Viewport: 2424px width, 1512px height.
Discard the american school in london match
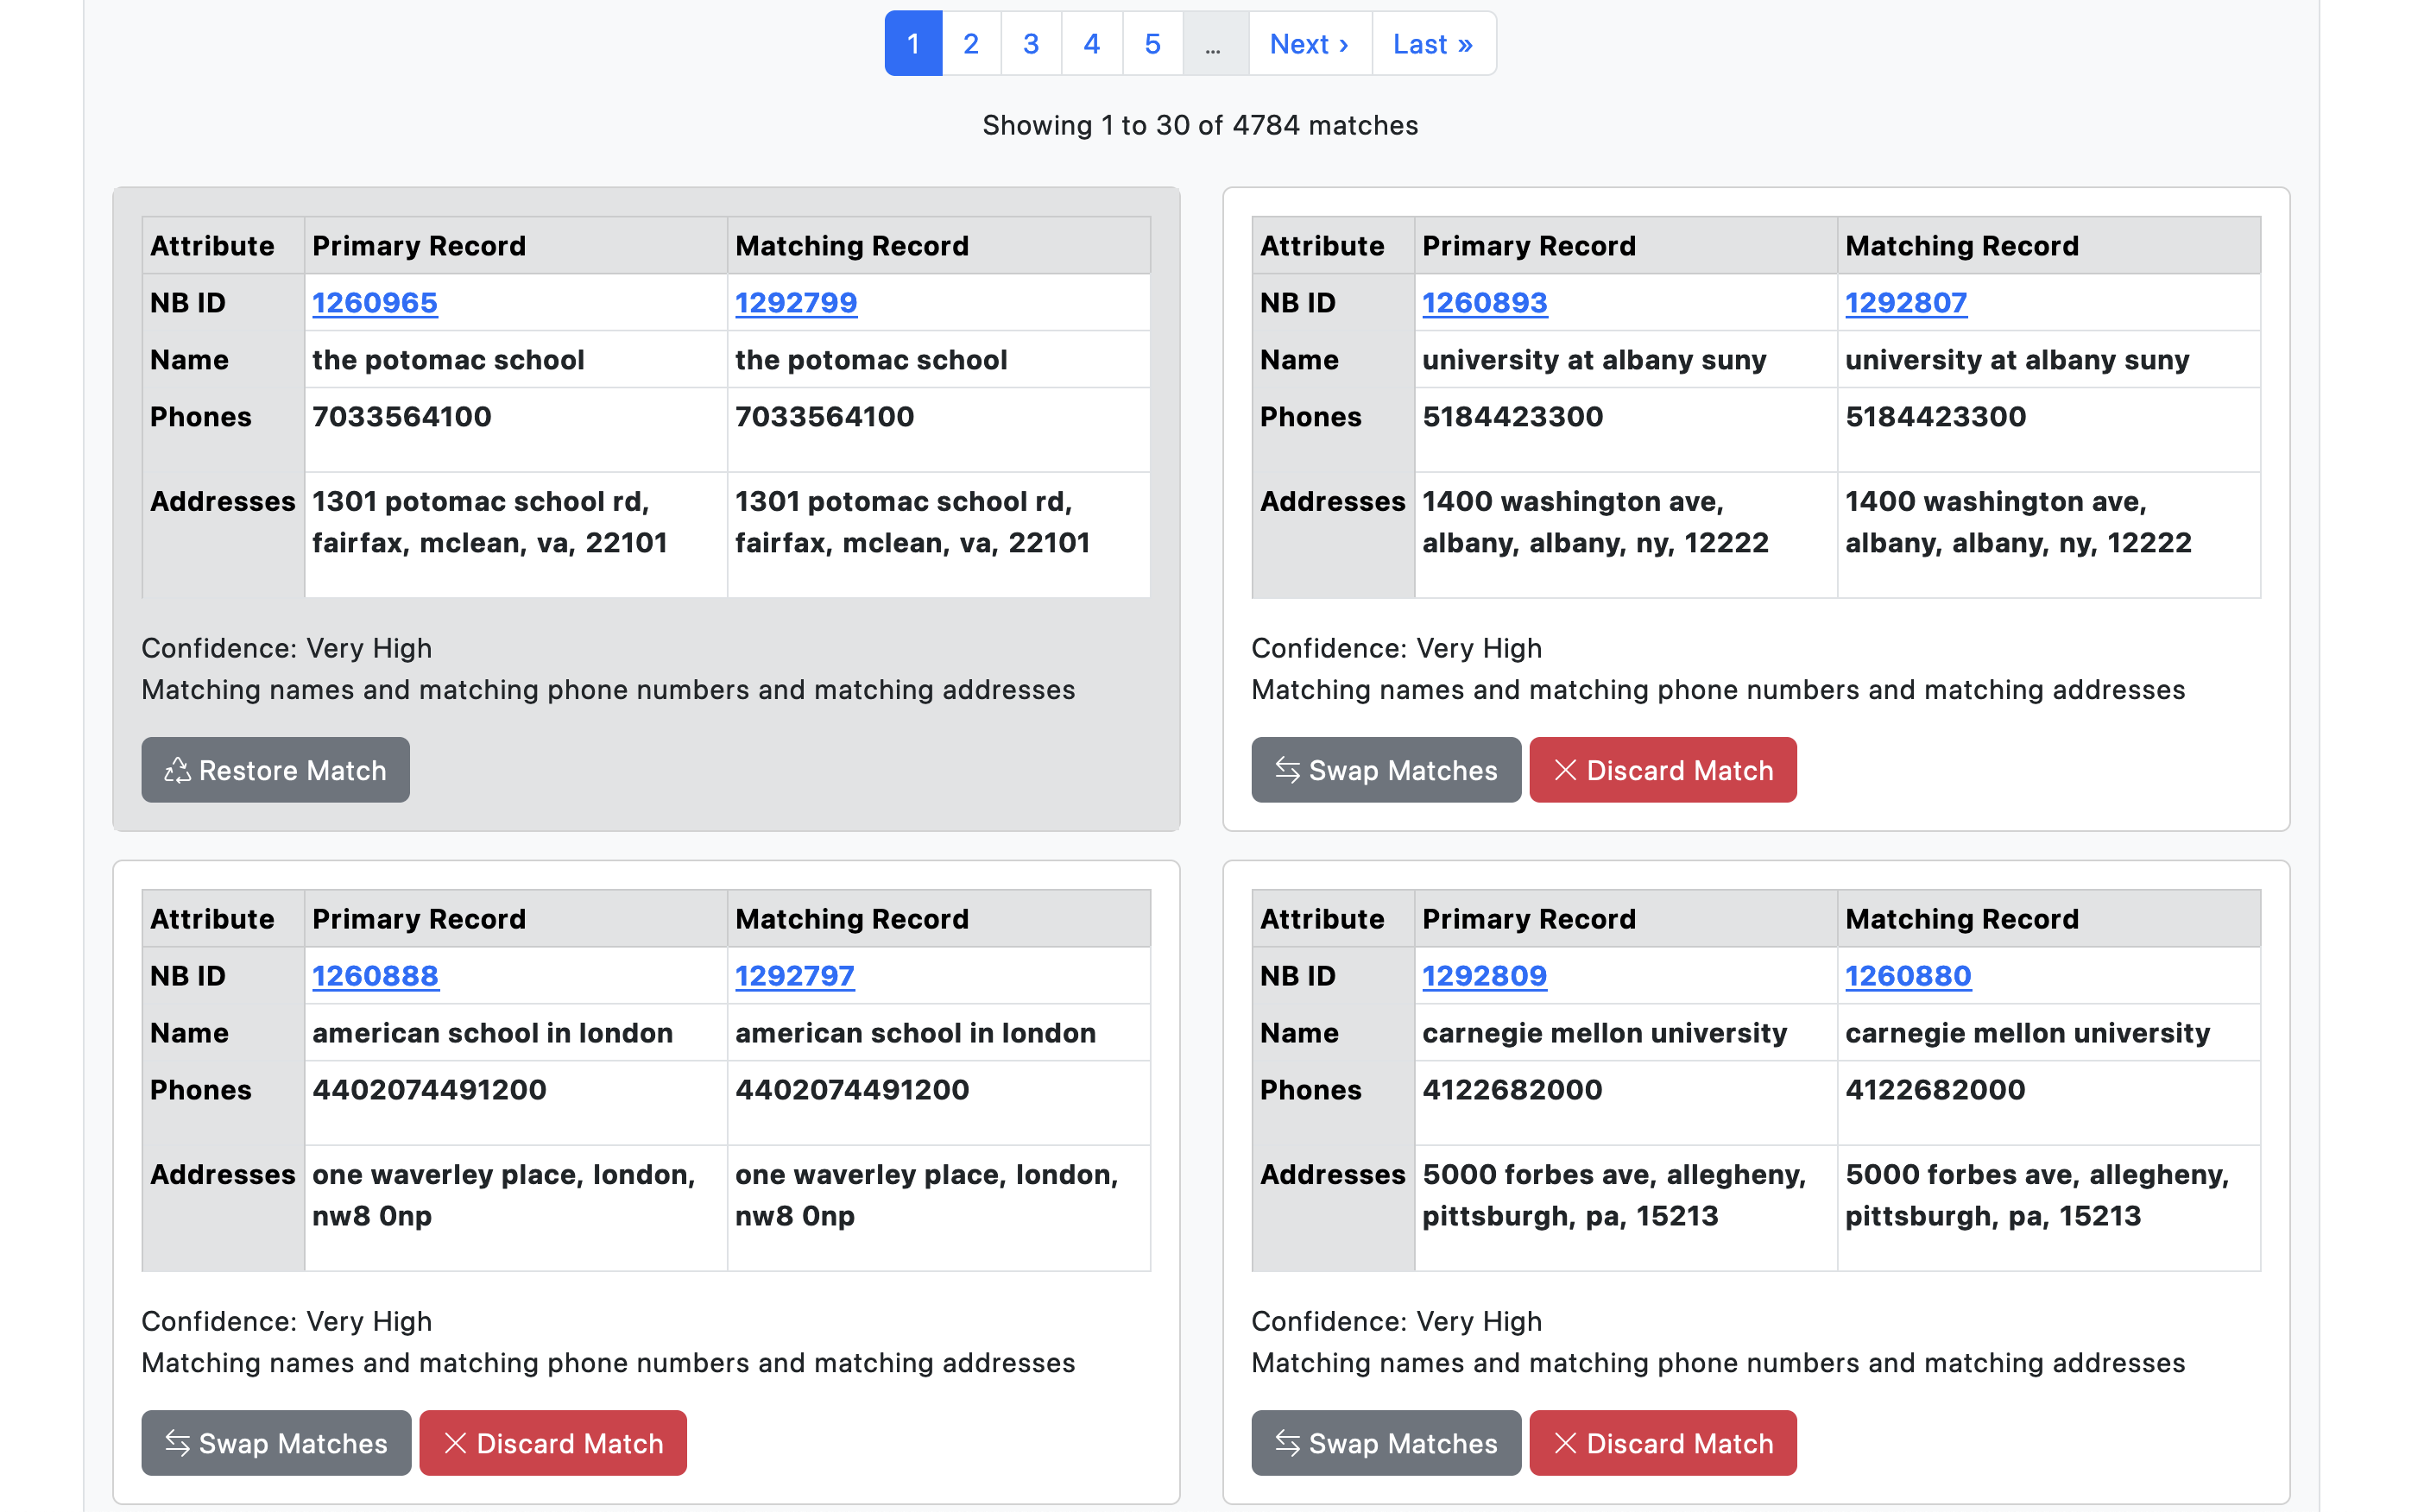point(552,1443)
